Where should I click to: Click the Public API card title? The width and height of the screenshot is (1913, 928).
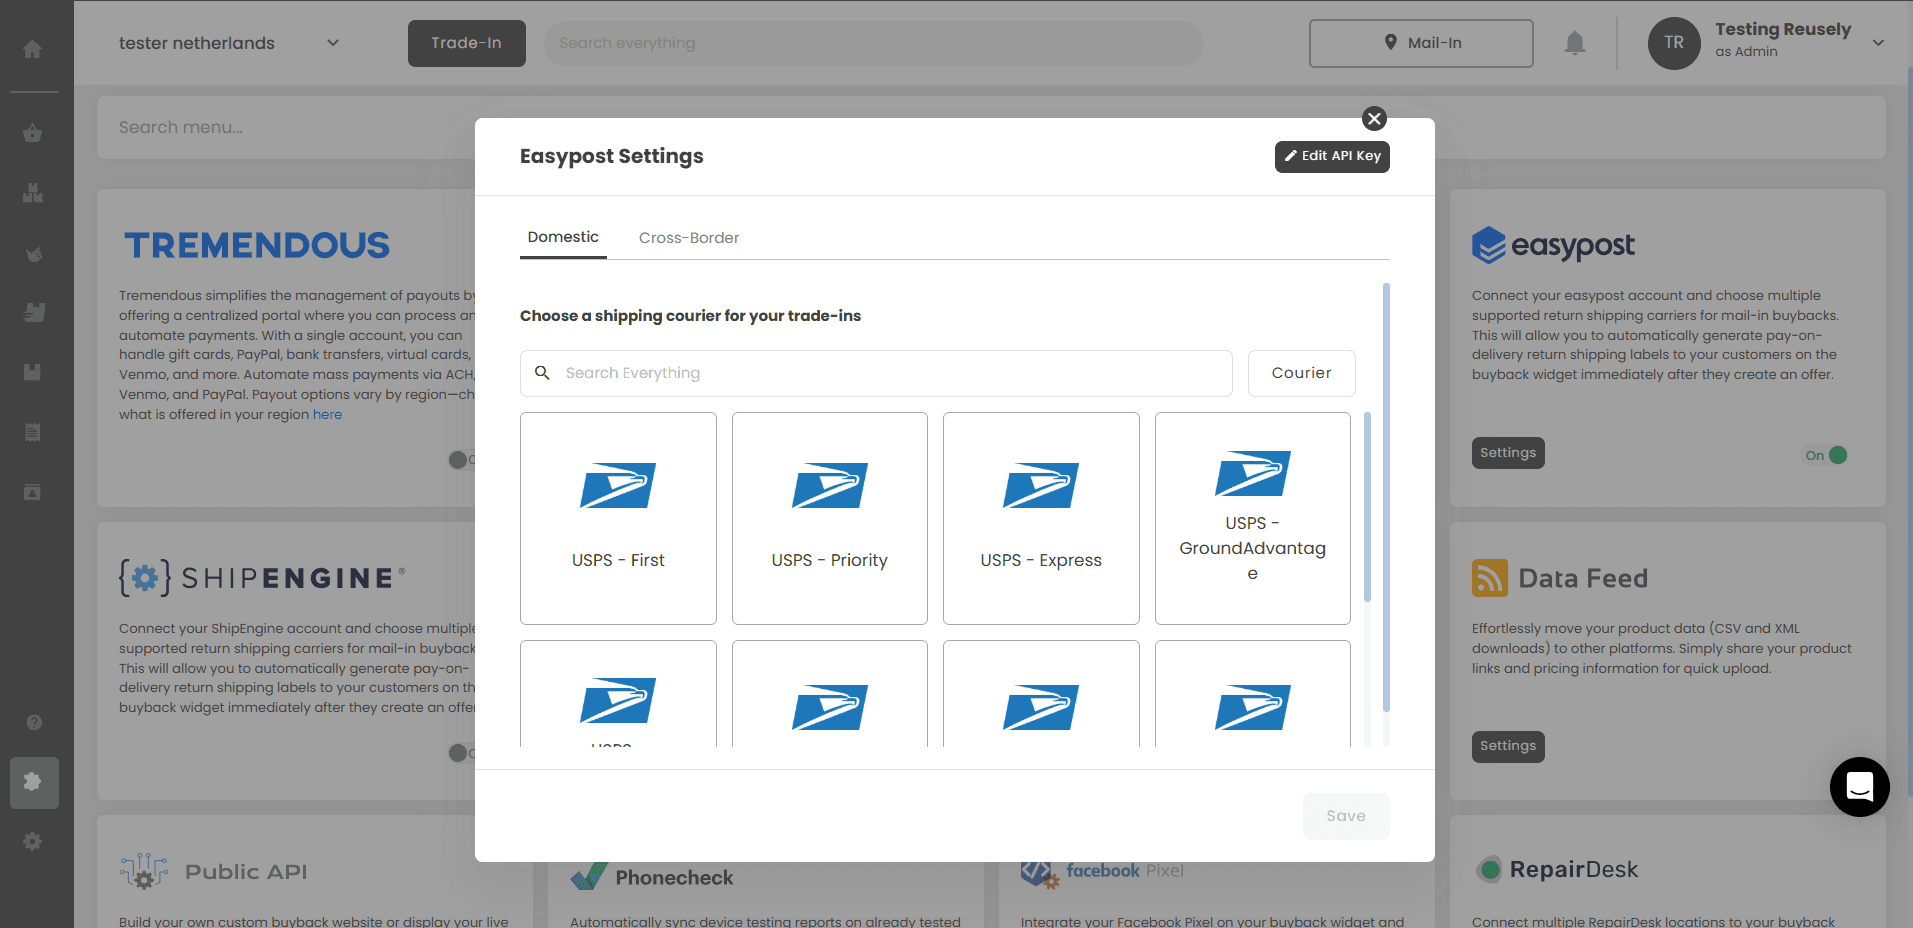(x=246, y=872)
